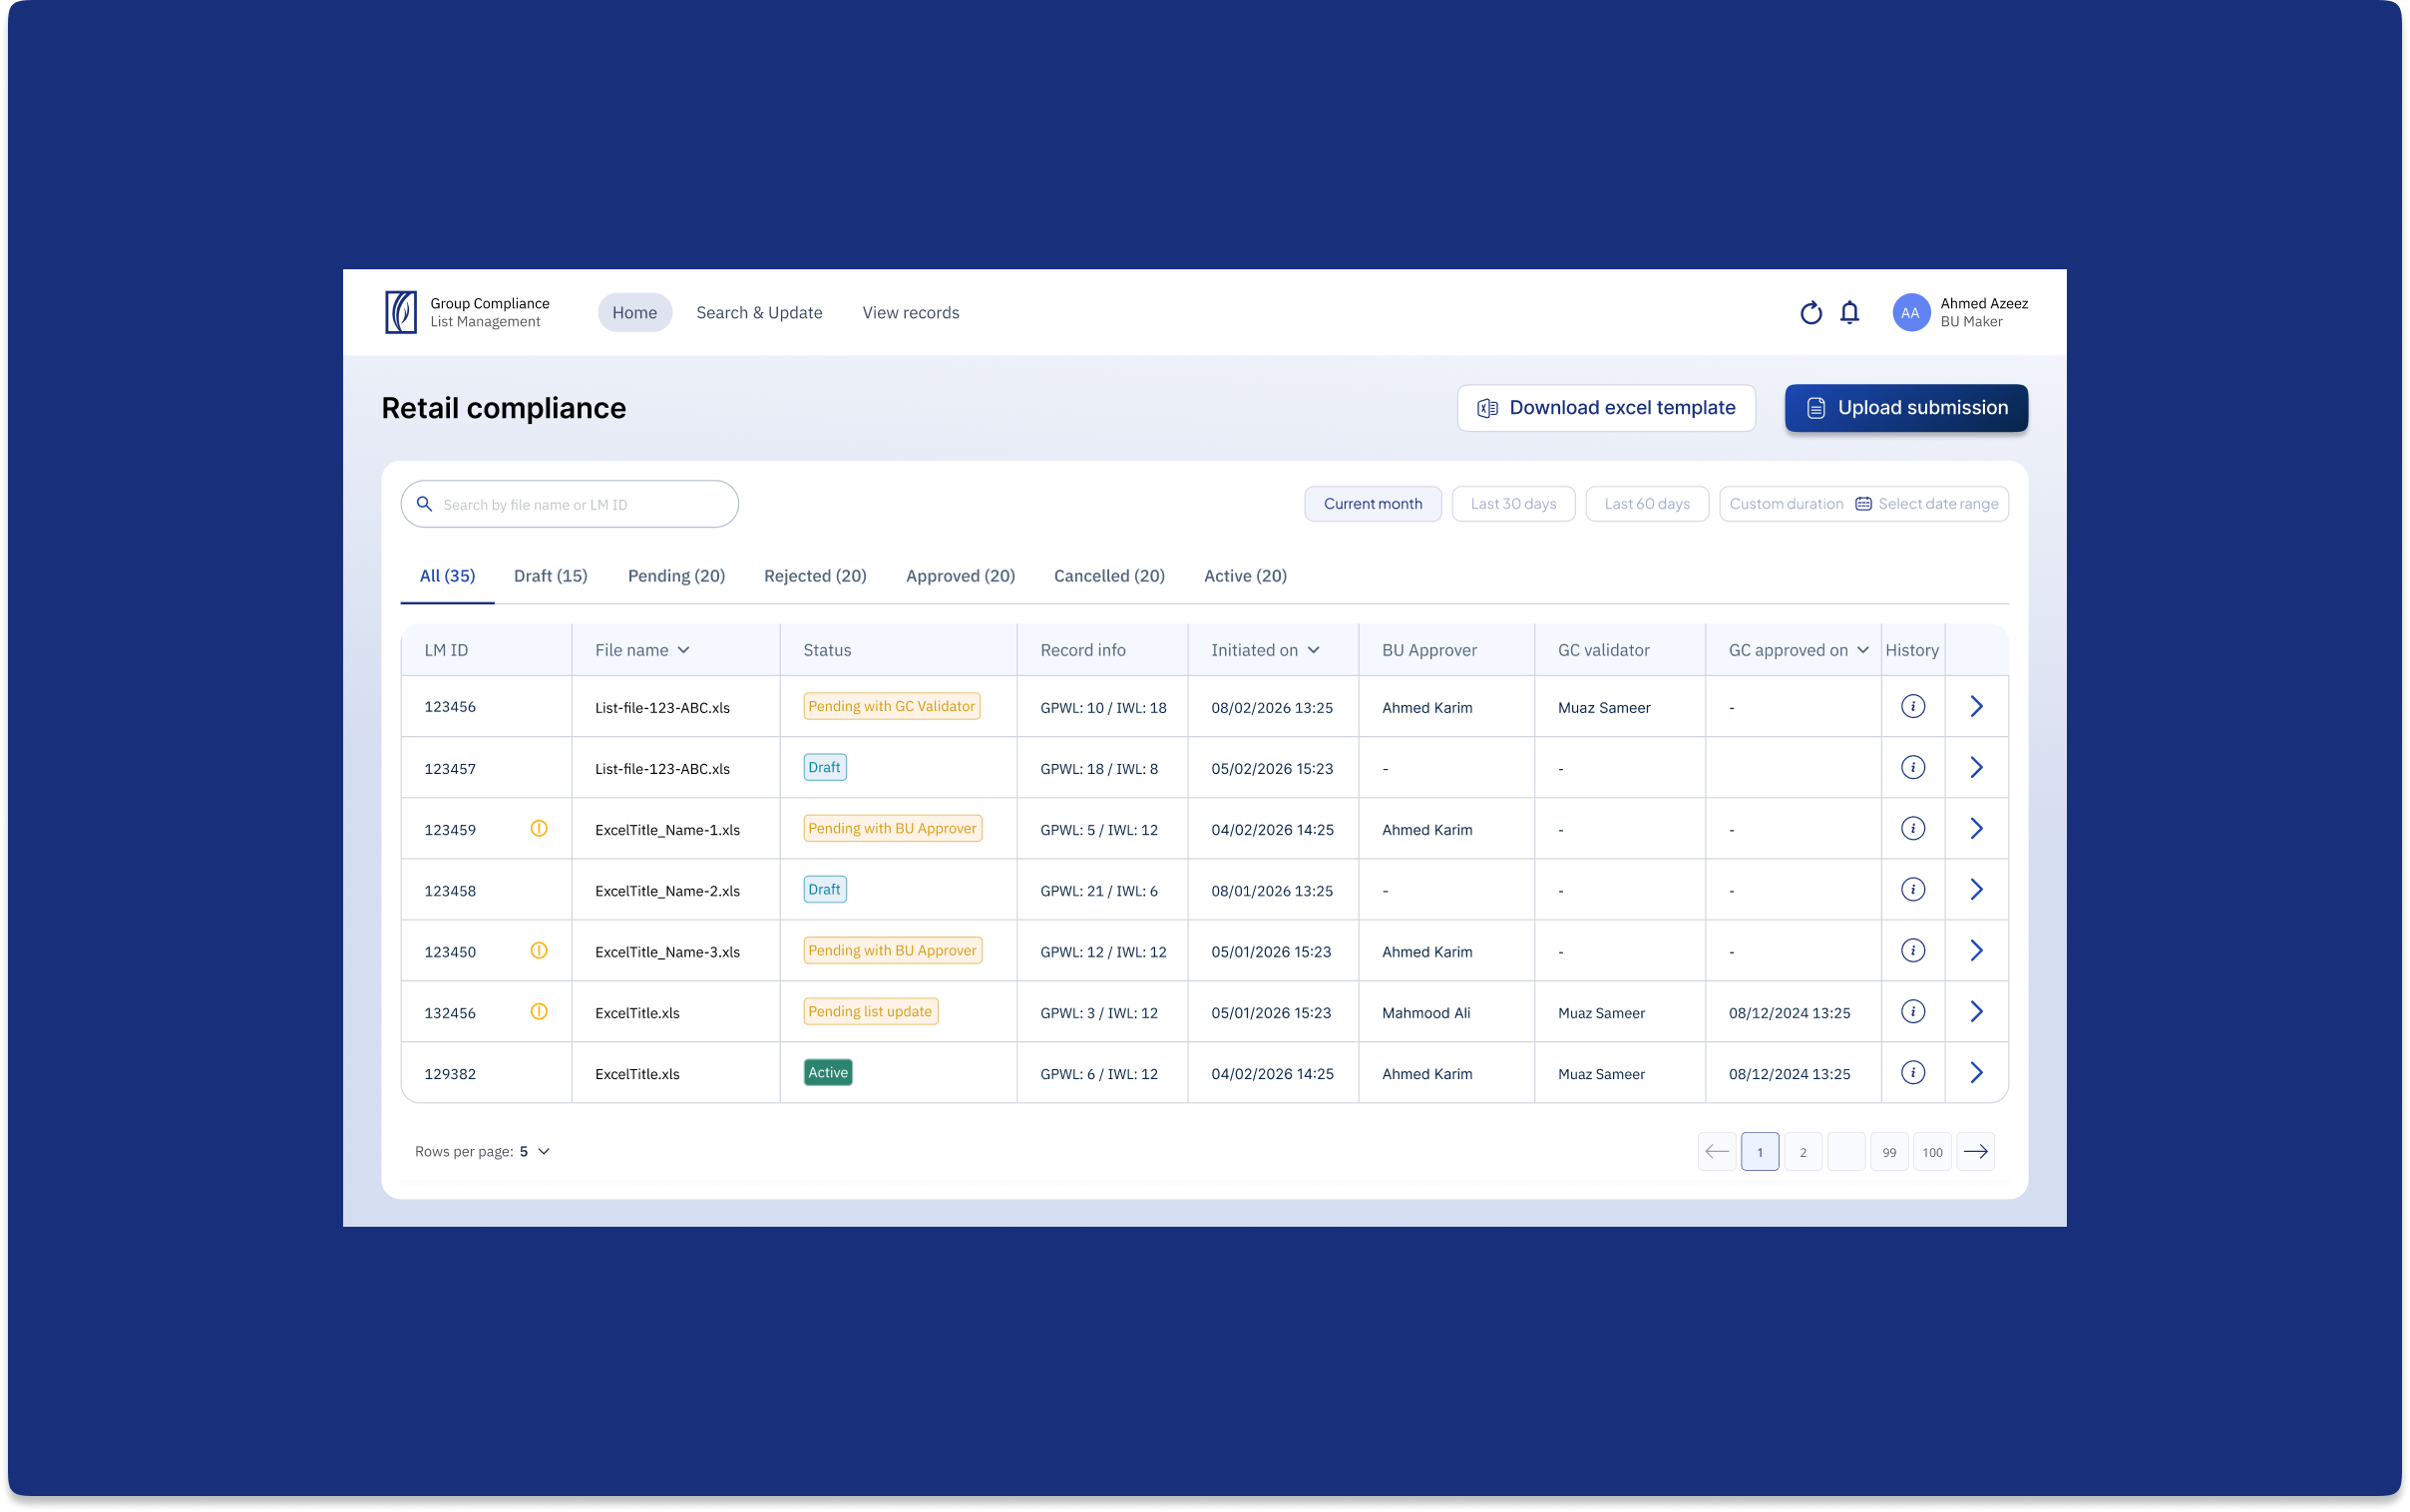Screen dimensions: 2410x1512
Task: Go to previous page arrow
Action: (1716, 1152)
